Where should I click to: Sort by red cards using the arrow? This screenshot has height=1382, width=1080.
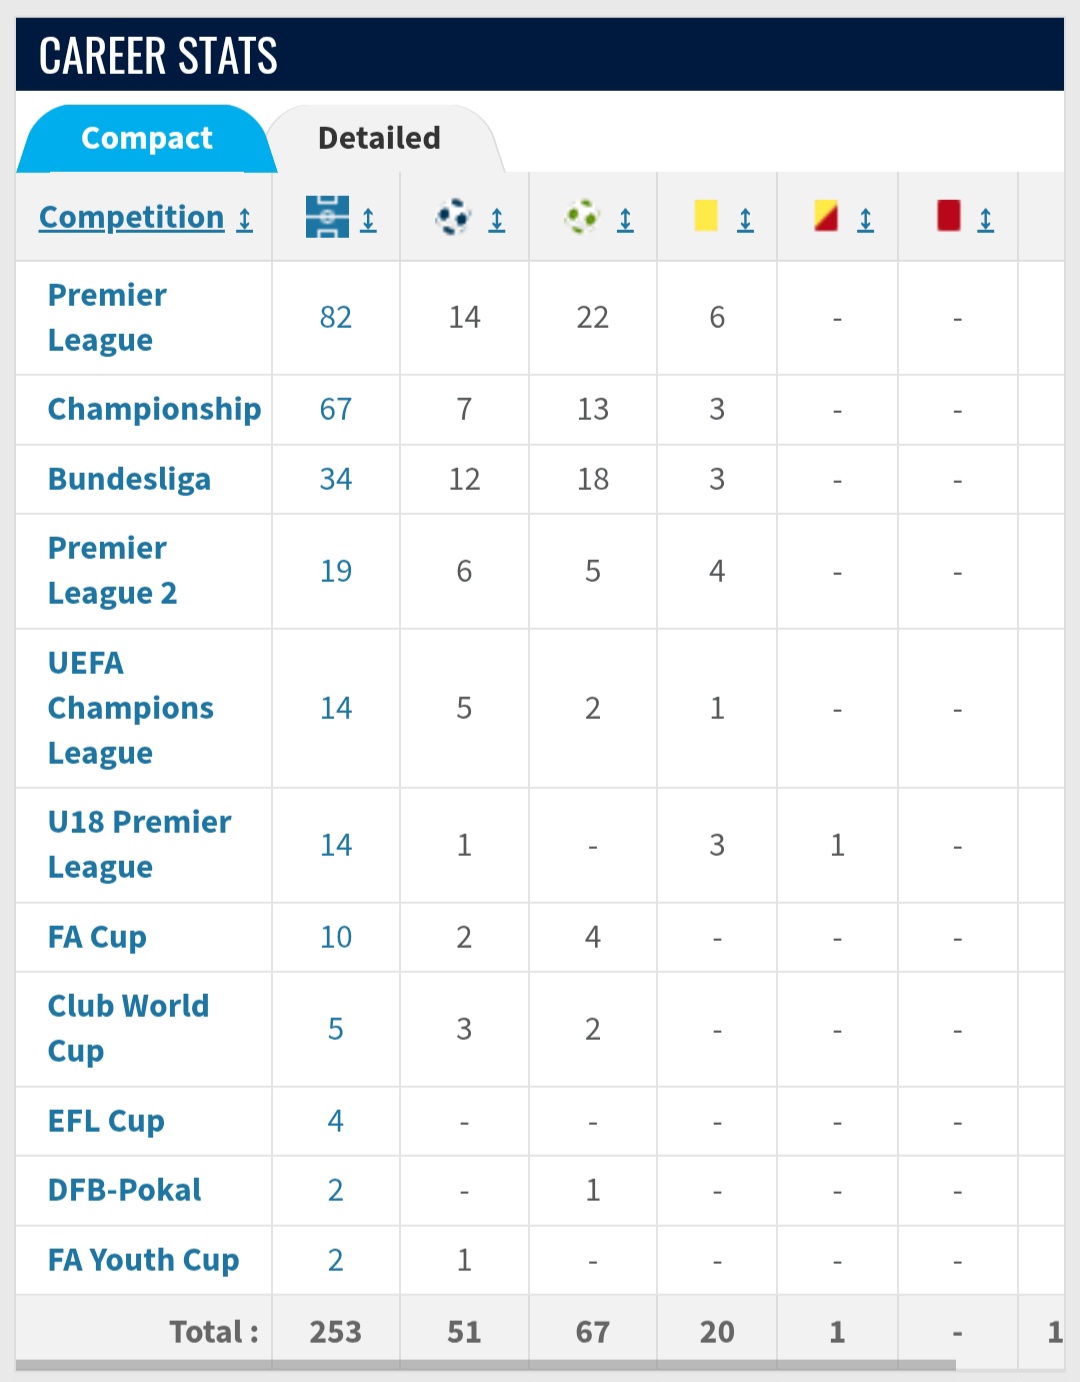(x=985, y=220)
